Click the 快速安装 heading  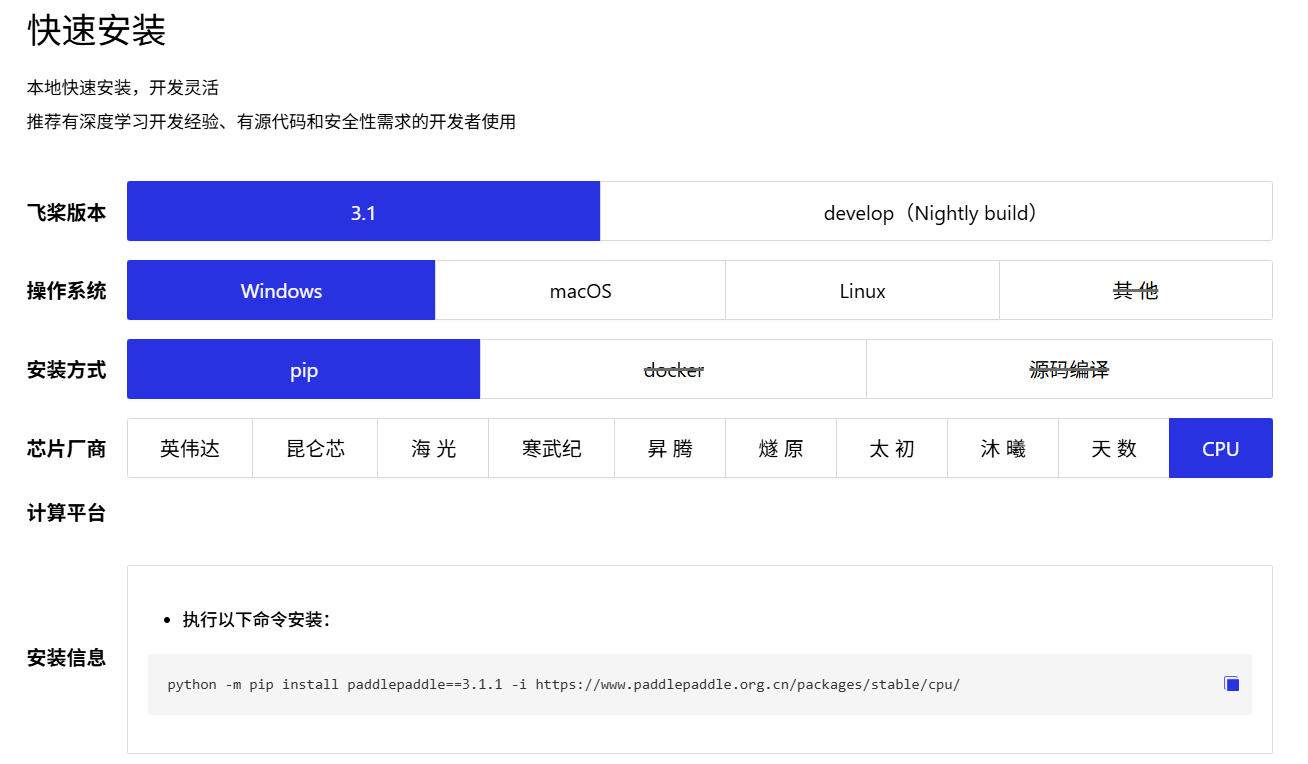pyautogui.click(x=96, y=30)
